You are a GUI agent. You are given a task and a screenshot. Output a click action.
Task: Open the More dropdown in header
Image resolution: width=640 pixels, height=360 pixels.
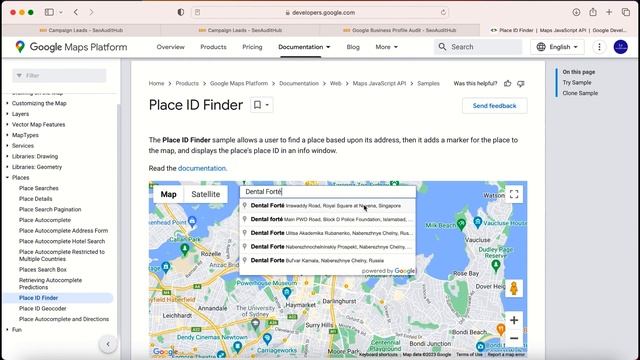point(387,47)
